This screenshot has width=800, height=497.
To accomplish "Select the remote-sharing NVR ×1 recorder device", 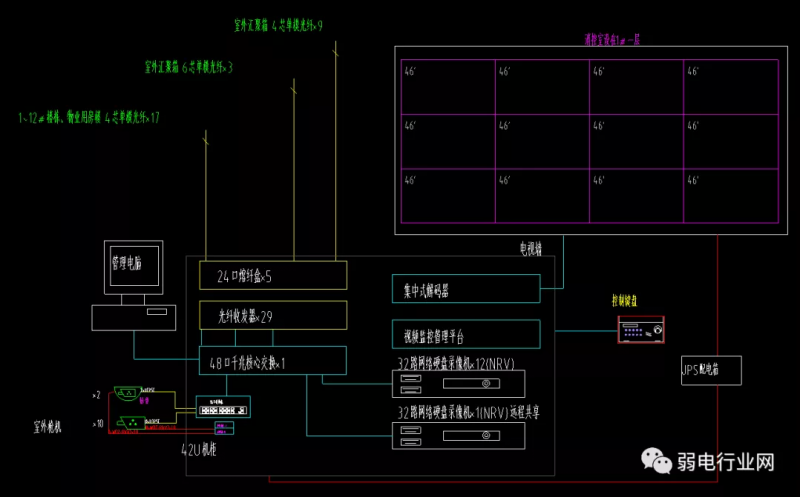I will click(x=456, y=433).
